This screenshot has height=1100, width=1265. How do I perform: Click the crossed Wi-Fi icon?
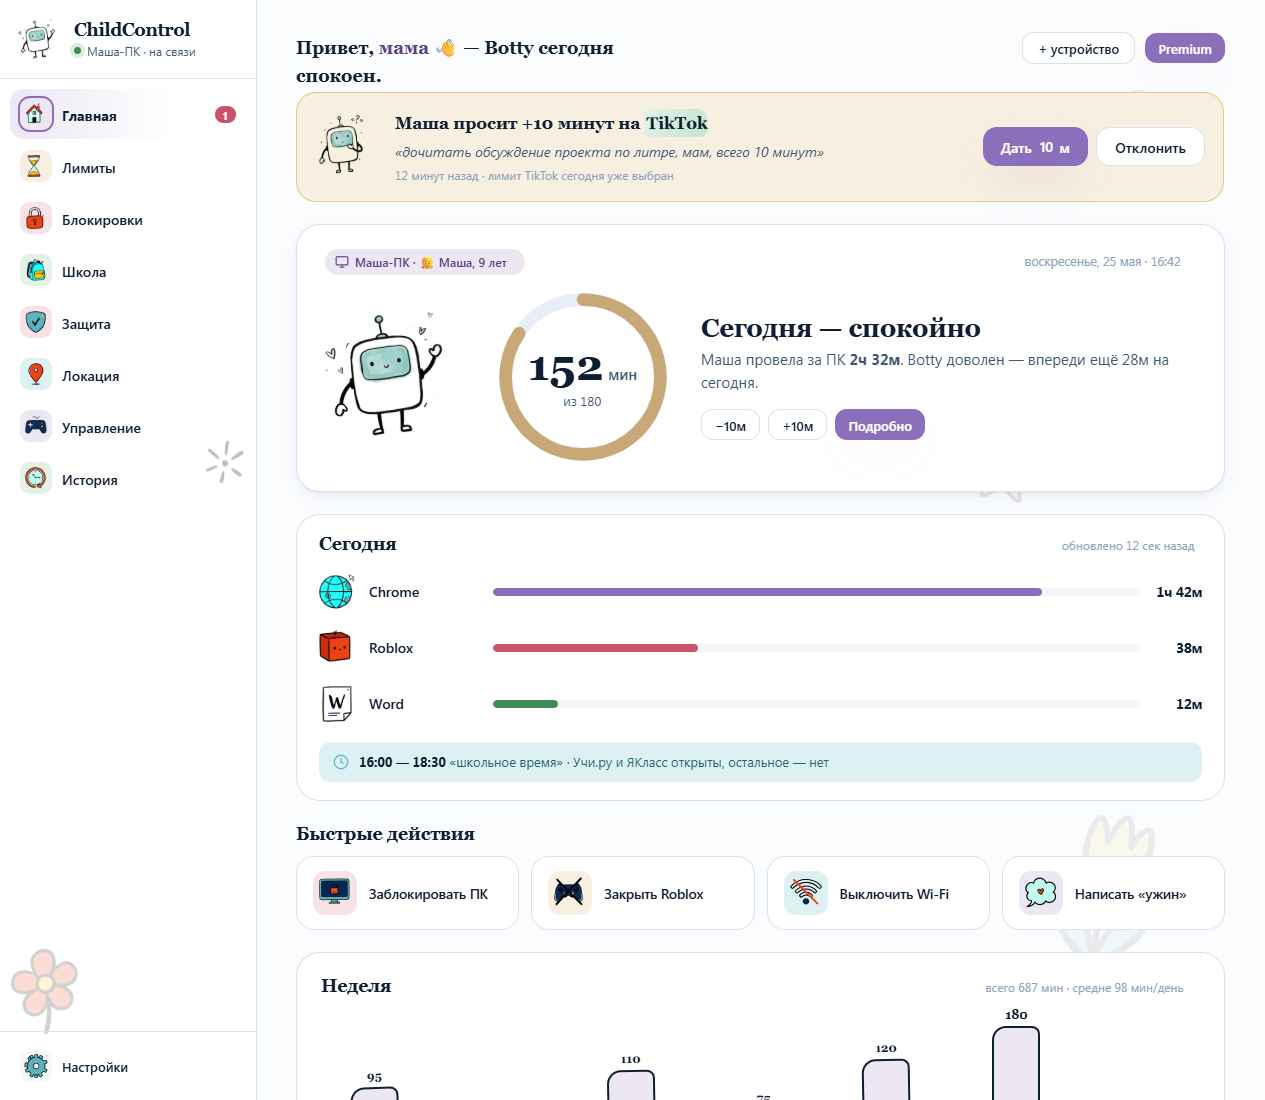coord(806,893)
